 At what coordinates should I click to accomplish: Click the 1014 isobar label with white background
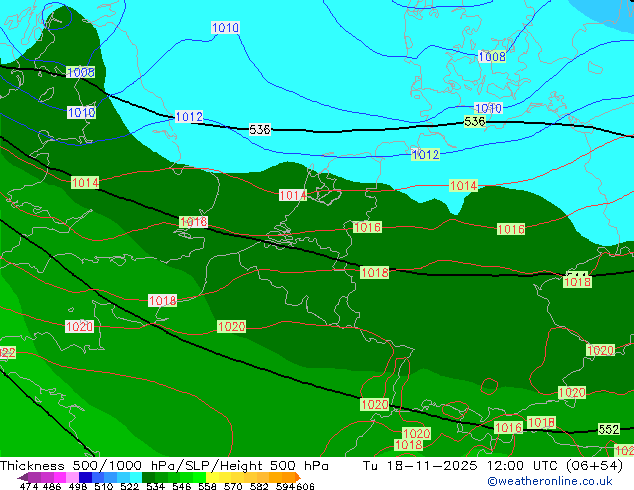tap(293, 195)
